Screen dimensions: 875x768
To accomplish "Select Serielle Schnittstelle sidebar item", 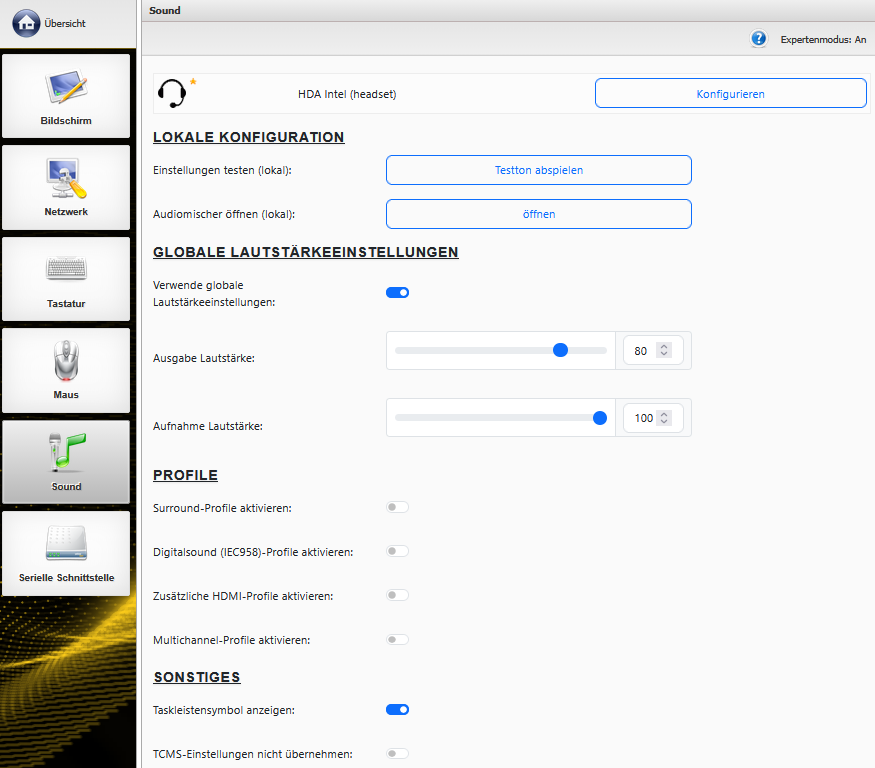I will point(66,553).
